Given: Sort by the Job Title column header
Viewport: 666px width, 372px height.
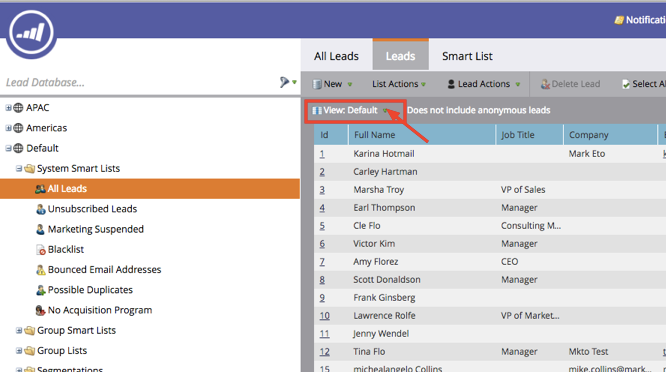Looking at the screenshot, I should point(529,135).
